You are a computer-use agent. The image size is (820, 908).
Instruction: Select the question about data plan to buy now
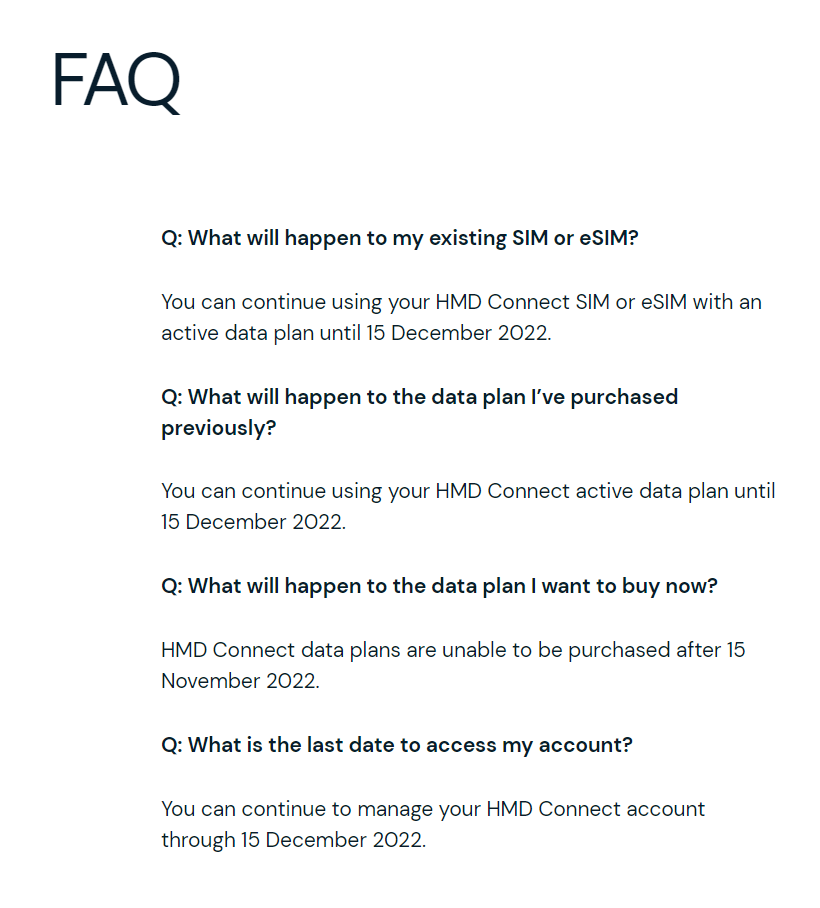440,586
